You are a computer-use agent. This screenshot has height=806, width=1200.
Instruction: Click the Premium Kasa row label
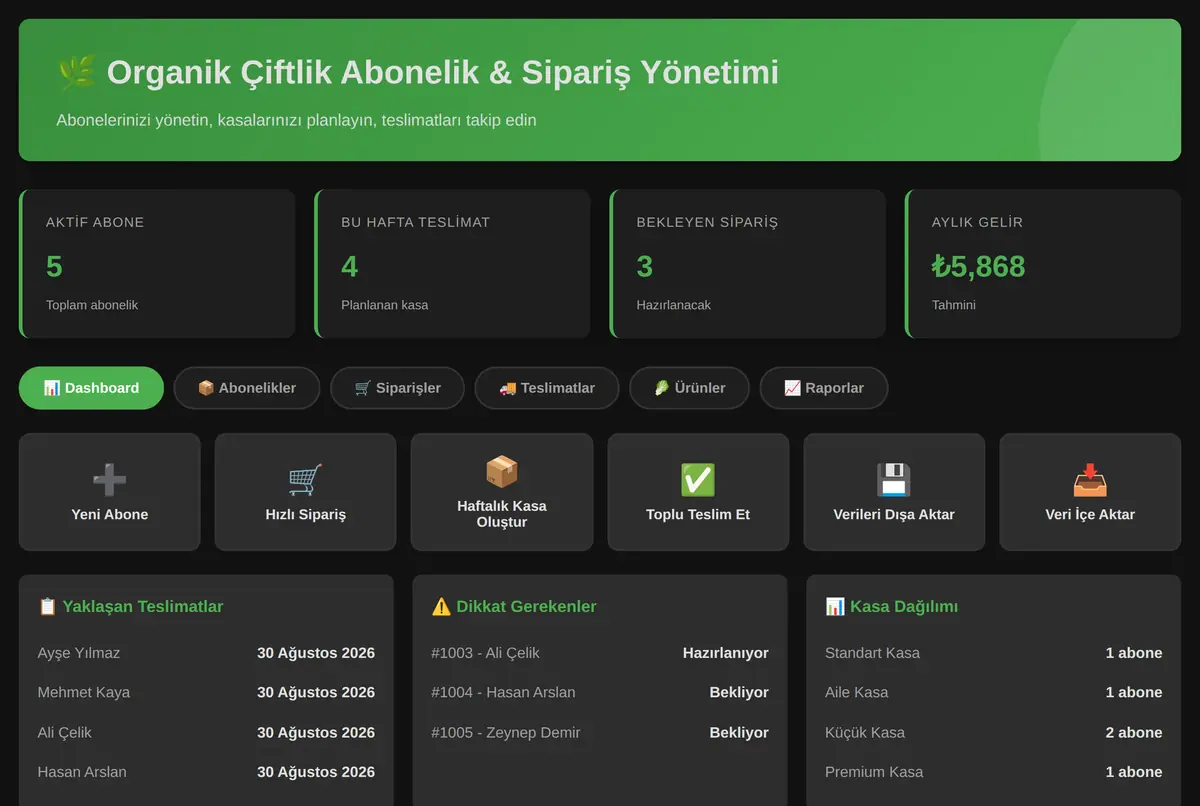tap(874, 772)
